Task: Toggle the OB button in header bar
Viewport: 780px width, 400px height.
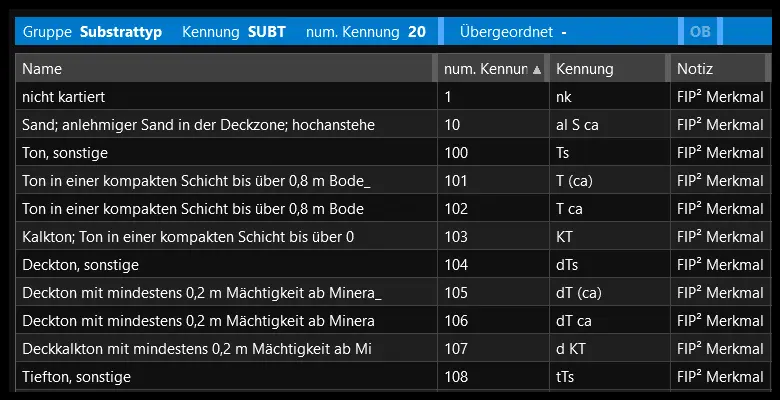Action: click(x=700, y=32)
